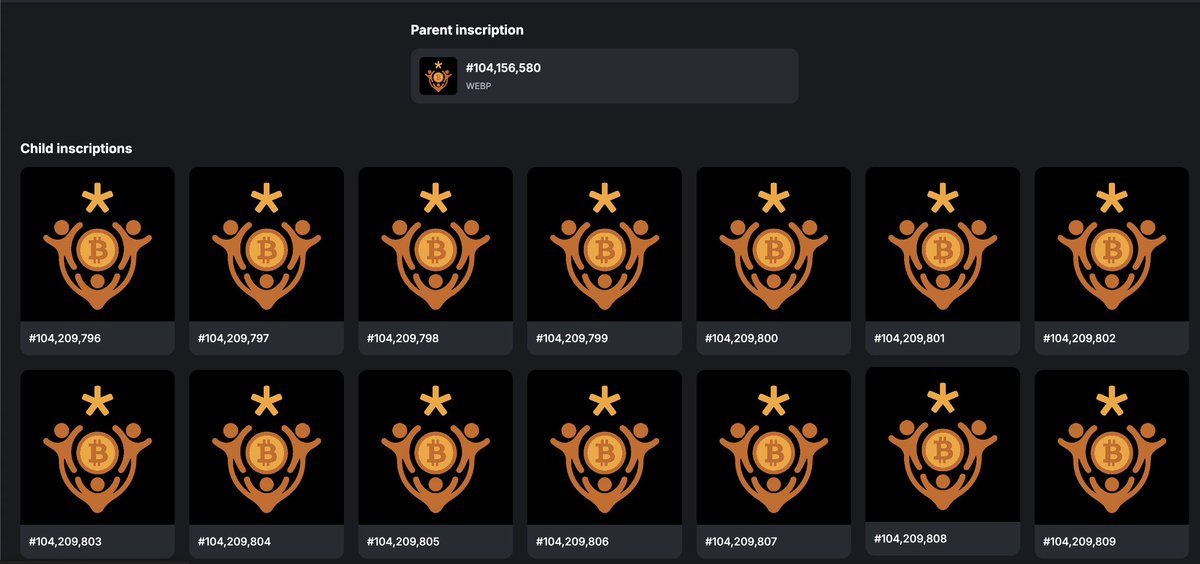1200x564 pixels.
Task: Open the thumbnail of child inscription #104,209,803
Action: coord(97,447)
